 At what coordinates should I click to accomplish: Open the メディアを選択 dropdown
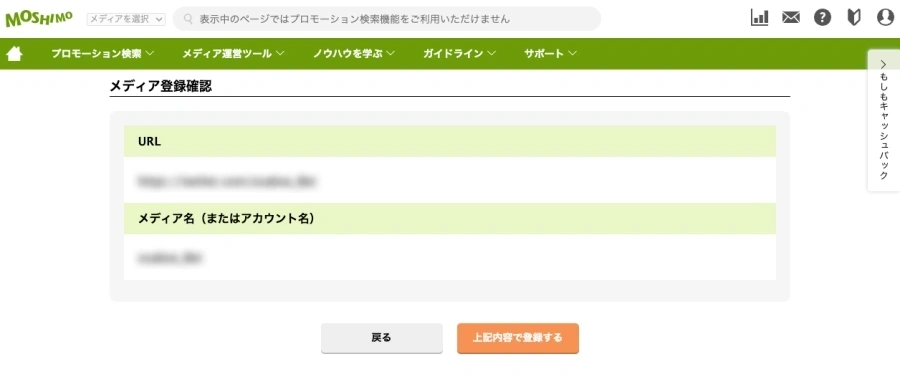click(126, 19)
